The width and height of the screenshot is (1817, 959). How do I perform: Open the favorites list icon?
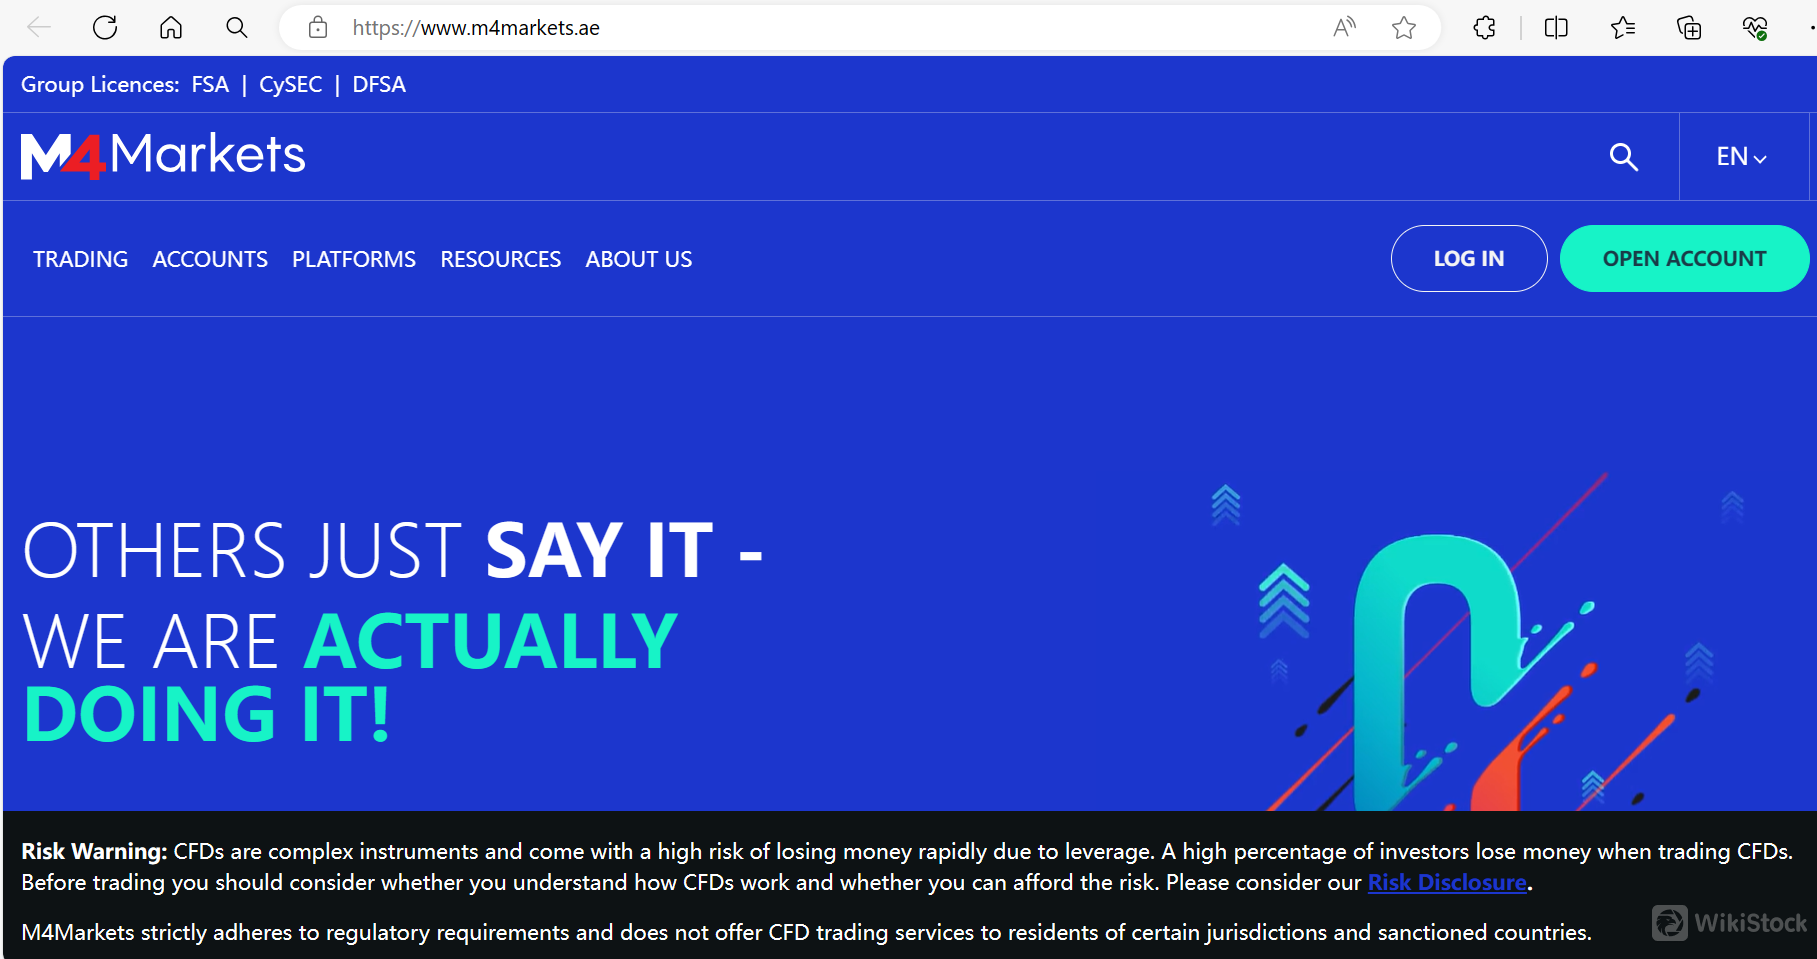click(1622, 28)
